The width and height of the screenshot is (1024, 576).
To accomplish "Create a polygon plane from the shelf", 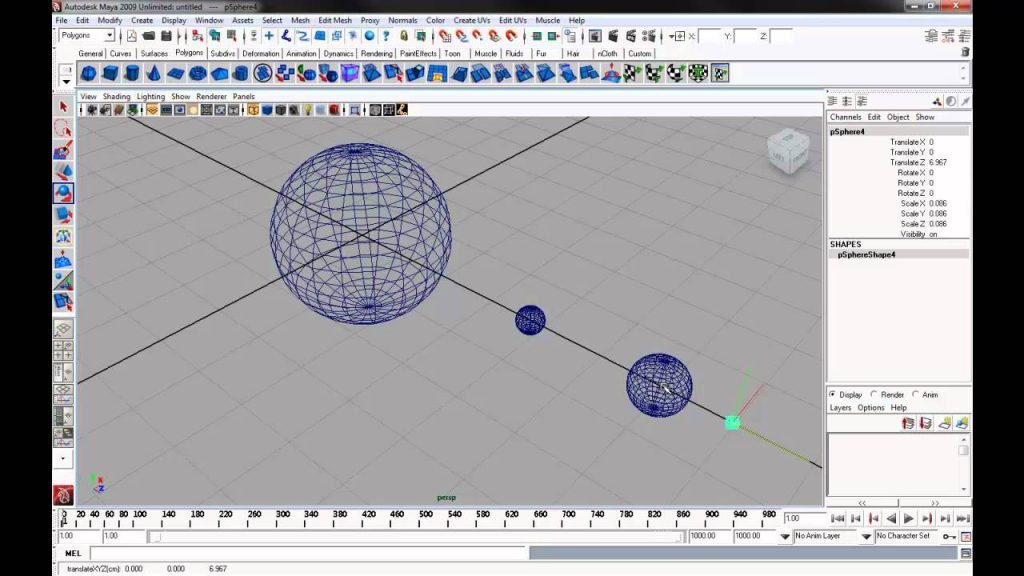I will pyautogui.click(x=176, y=73).
